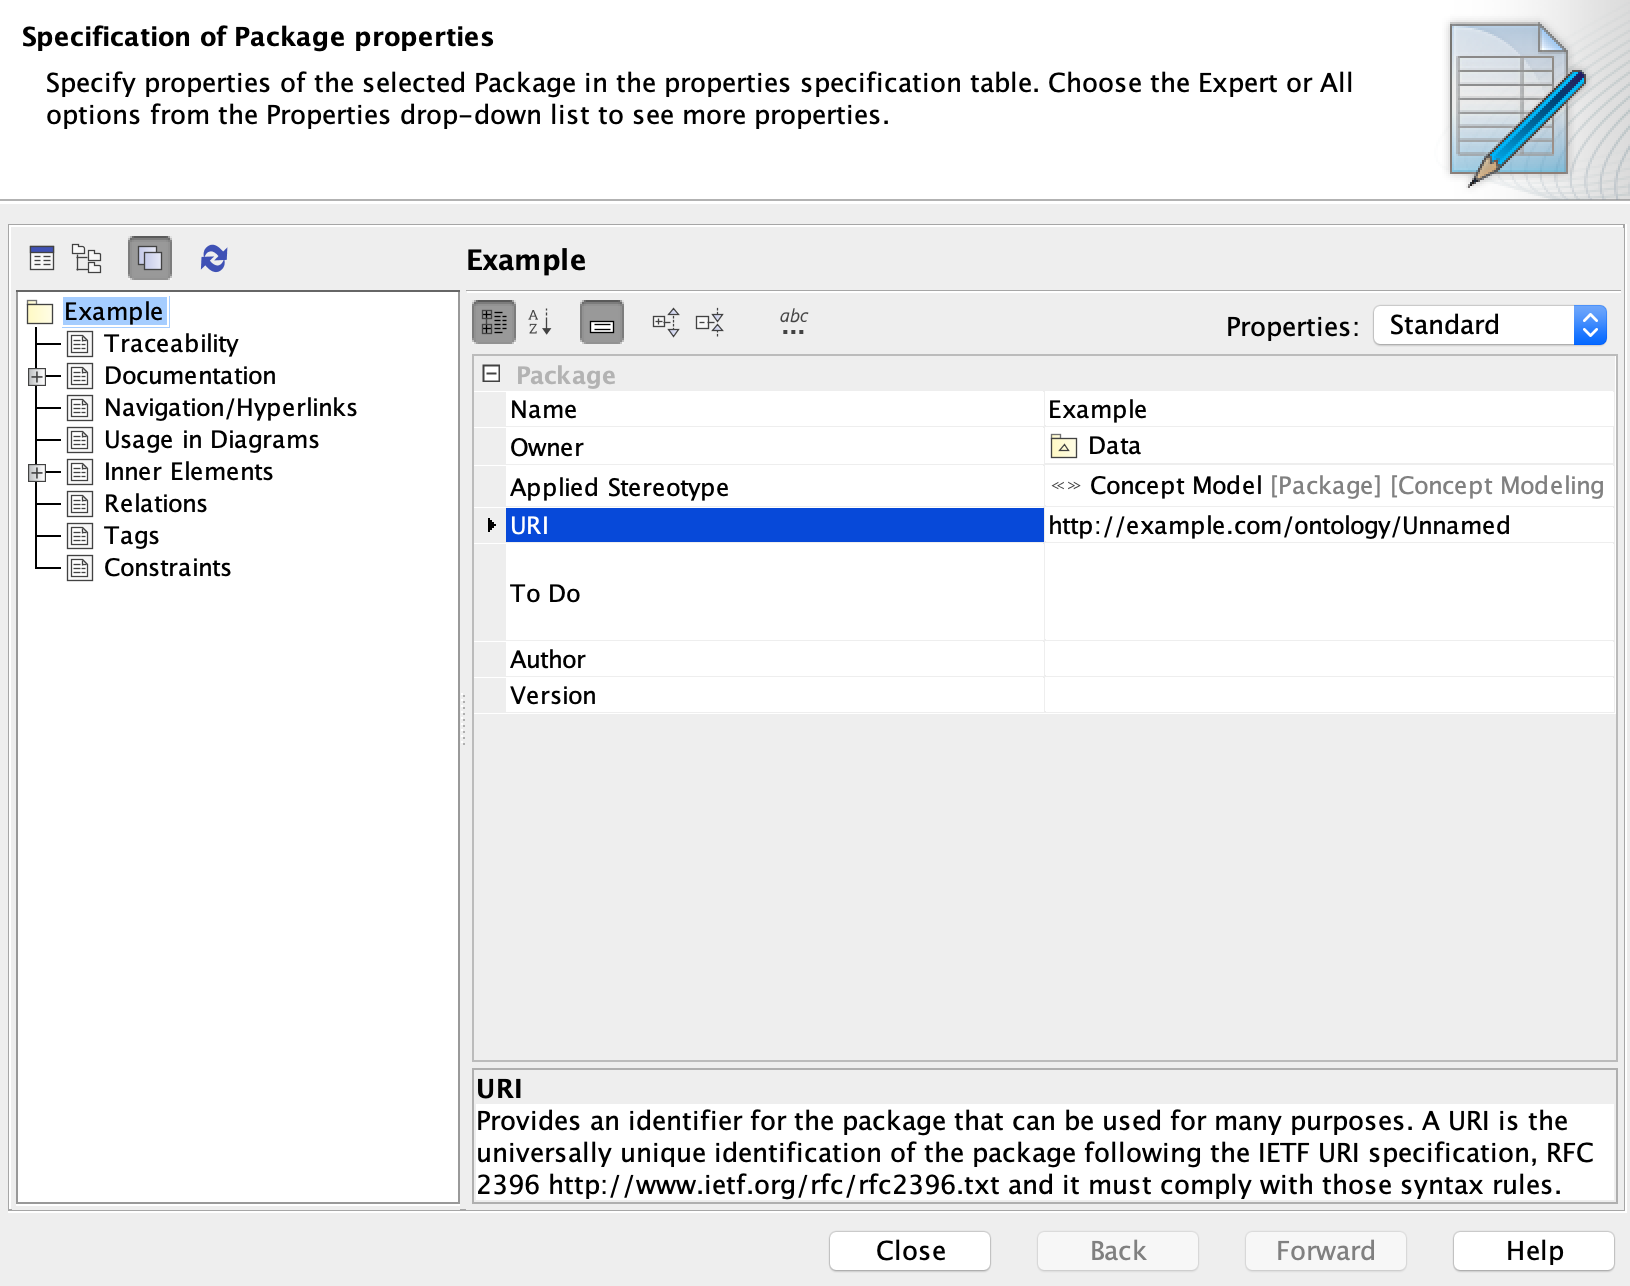Open the Properties Standard dropdown
The height and width of the screenshot is (1286, 1630).
tap(1489, 325)
